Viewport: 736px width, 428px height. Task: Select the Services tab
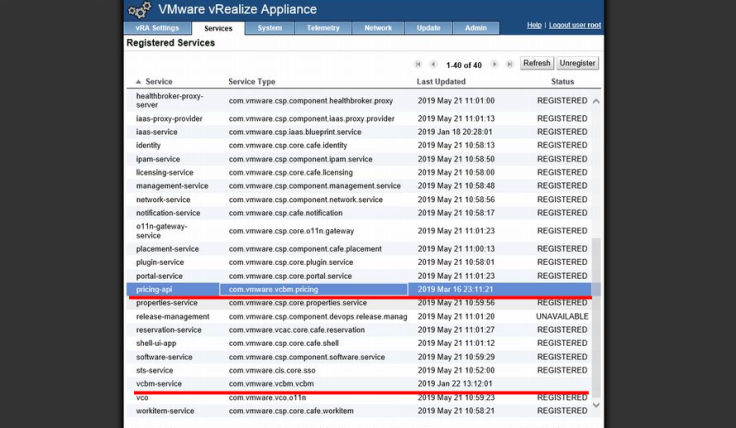coord(218,28)
